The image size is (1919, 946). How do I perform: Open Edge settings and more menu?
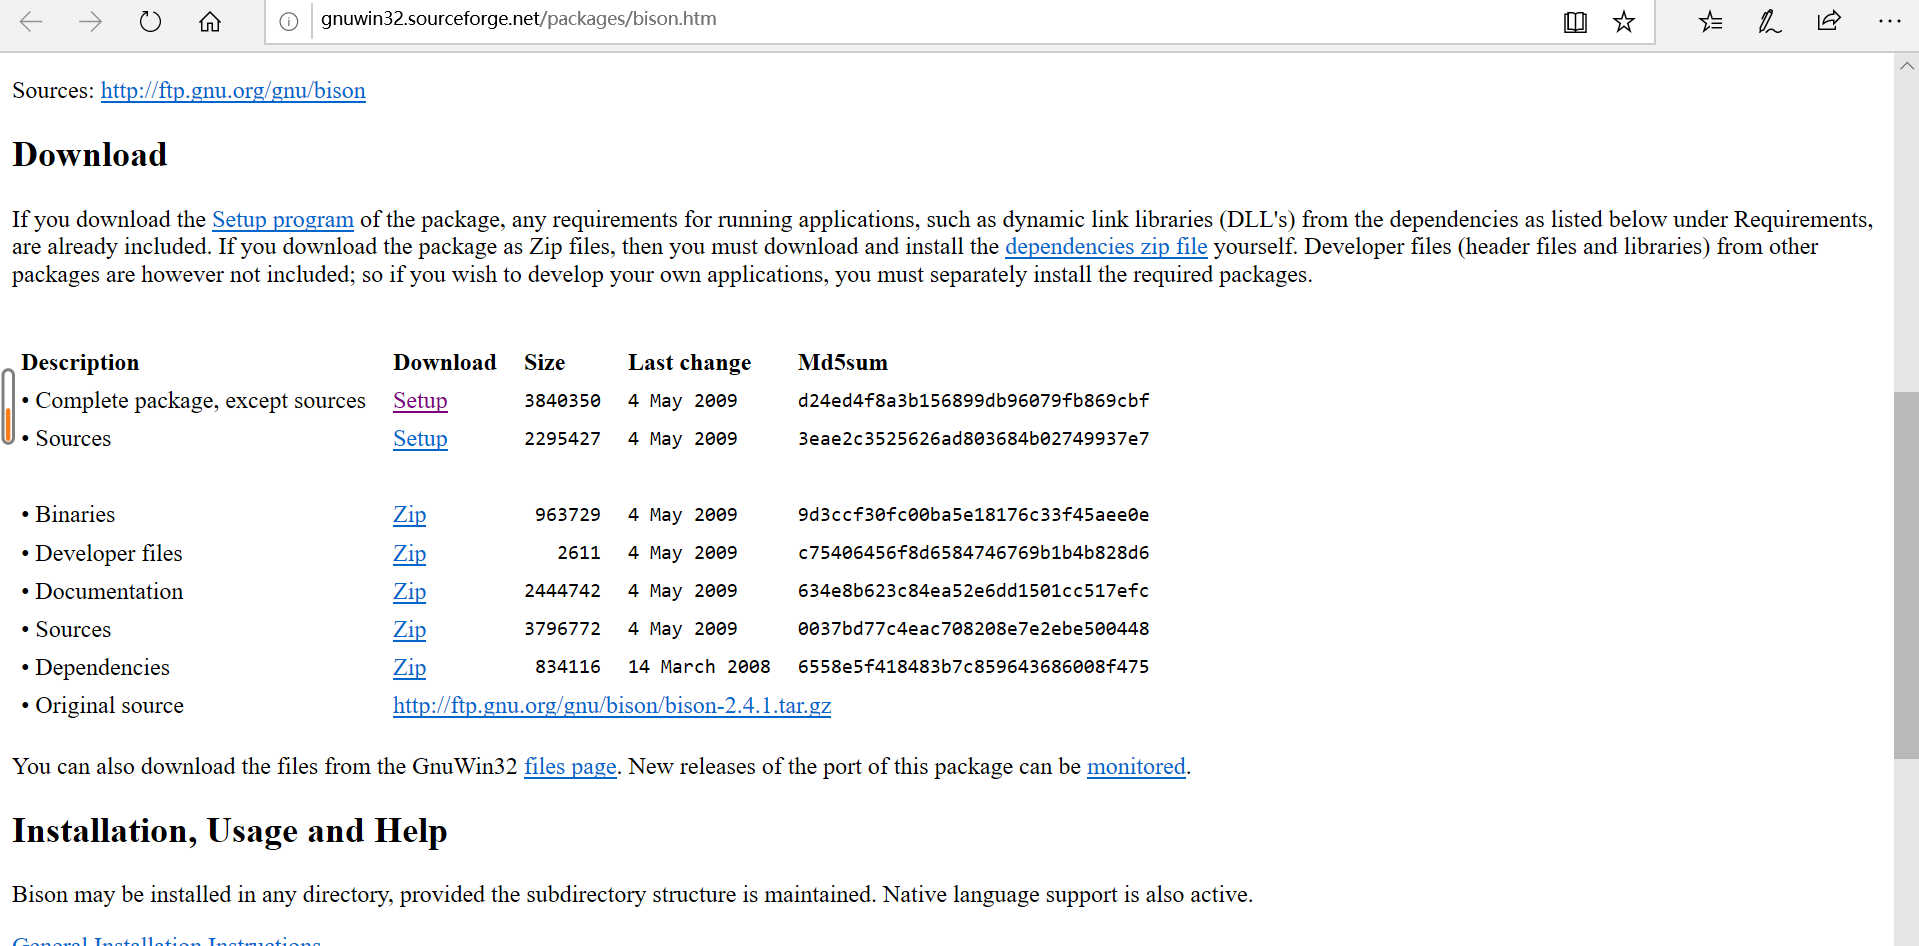(x=1889, y=21)
